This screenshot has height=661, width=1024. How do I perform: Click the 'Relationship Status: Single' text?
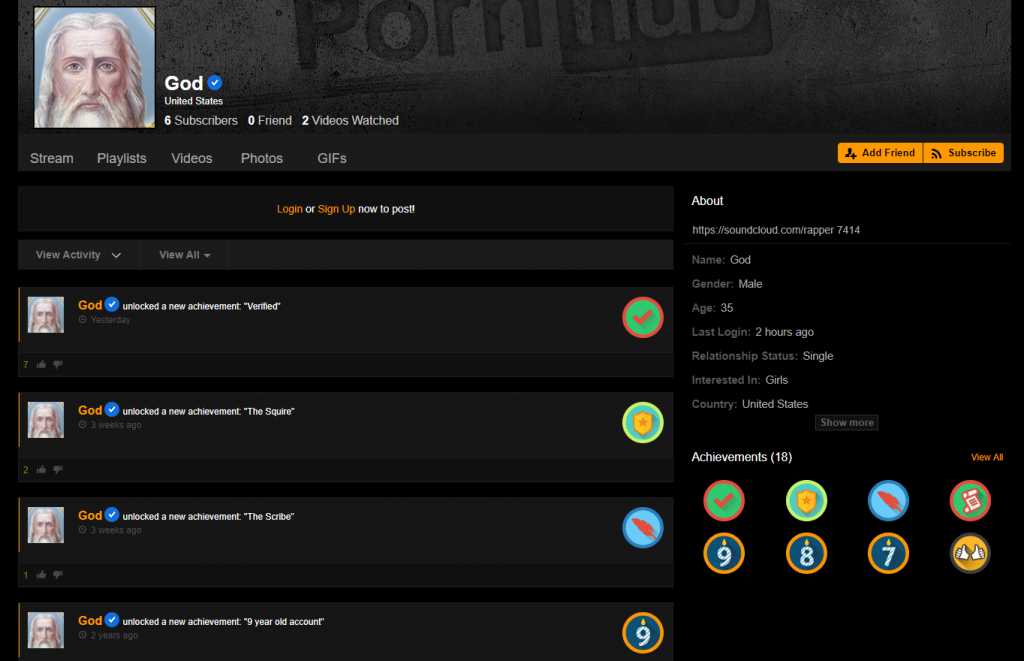coord(762,356)
